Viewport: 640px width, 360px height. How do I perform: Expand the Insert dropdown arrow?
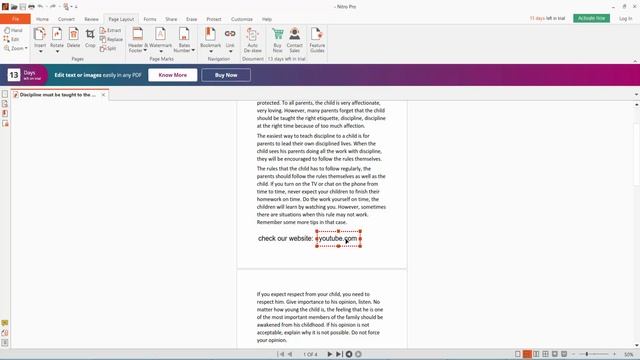tap(40, 51)
